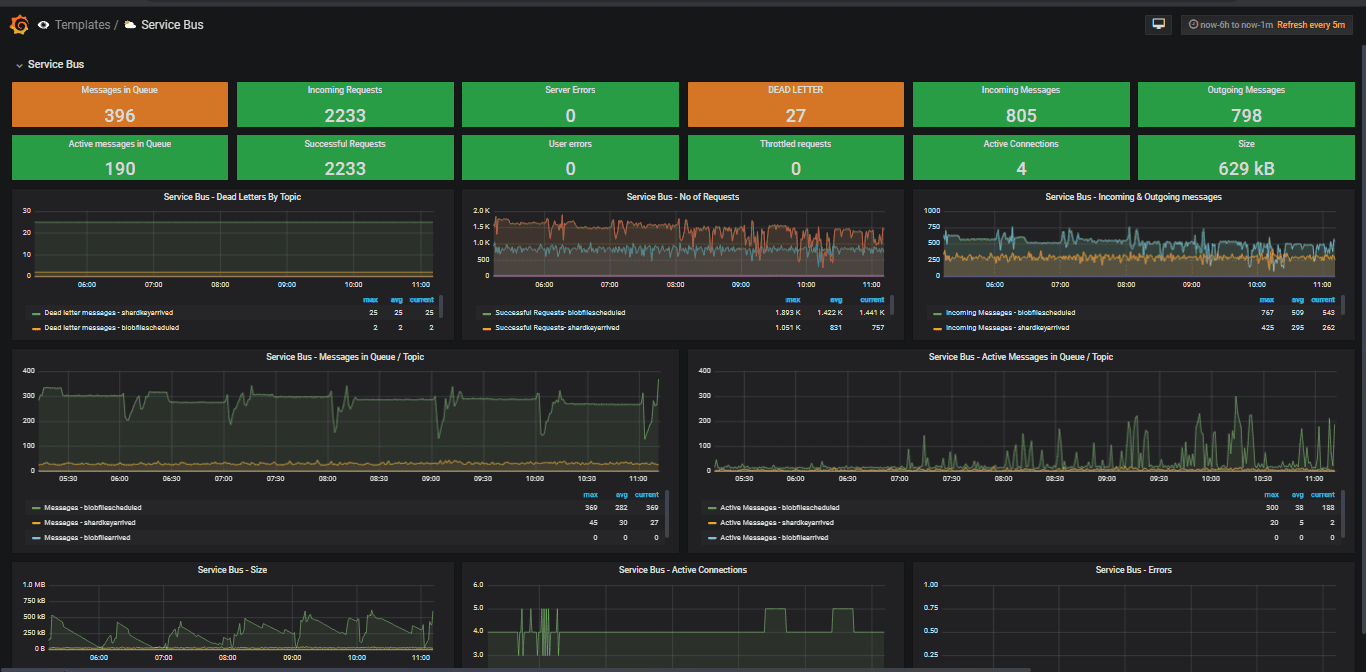
Task: Click the horizontal scrollbar at window bottom
Action: (x=515, y=669)
